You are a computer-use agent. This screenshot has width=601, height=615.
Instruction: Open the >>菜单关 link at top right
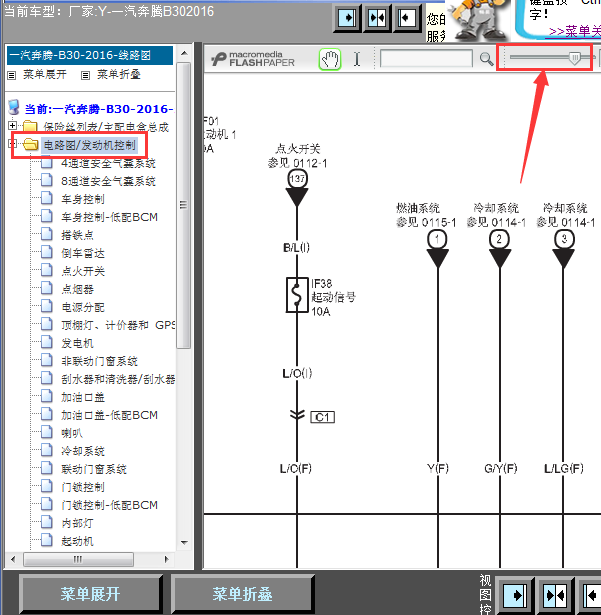[575, 31]
